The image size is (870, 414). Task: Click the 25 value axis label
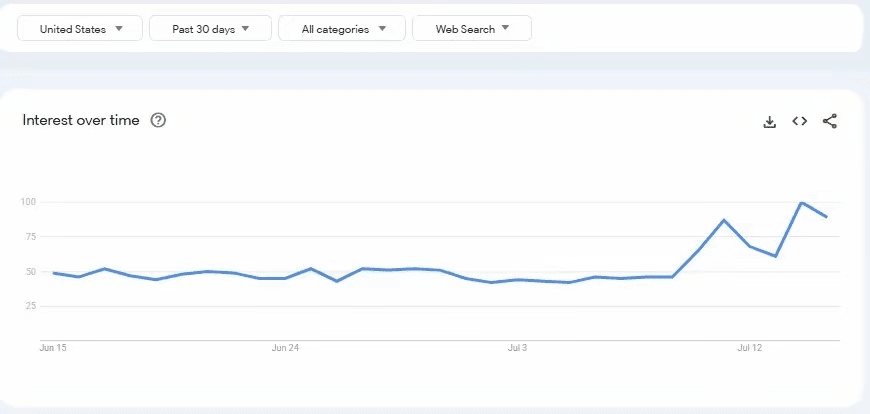tap(31, 306)
